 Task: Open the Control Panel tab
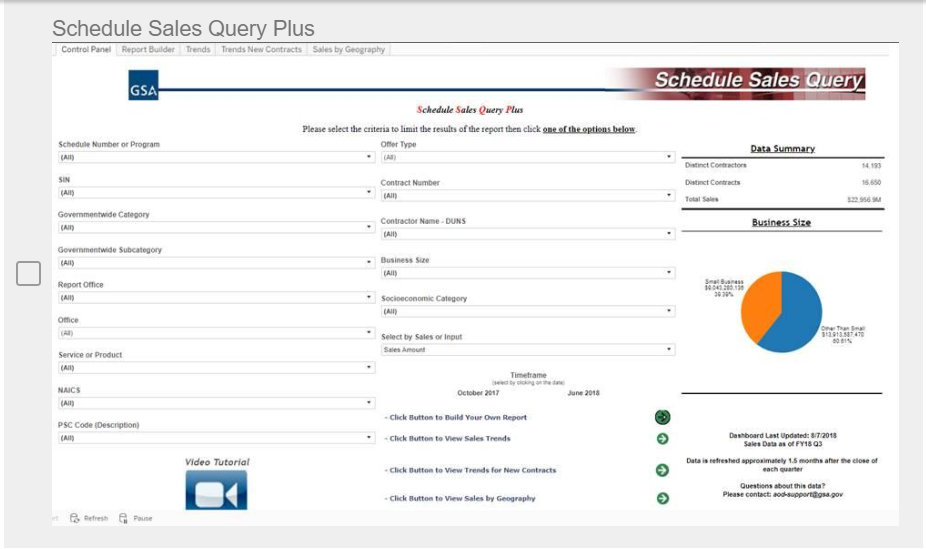point(86,50)
